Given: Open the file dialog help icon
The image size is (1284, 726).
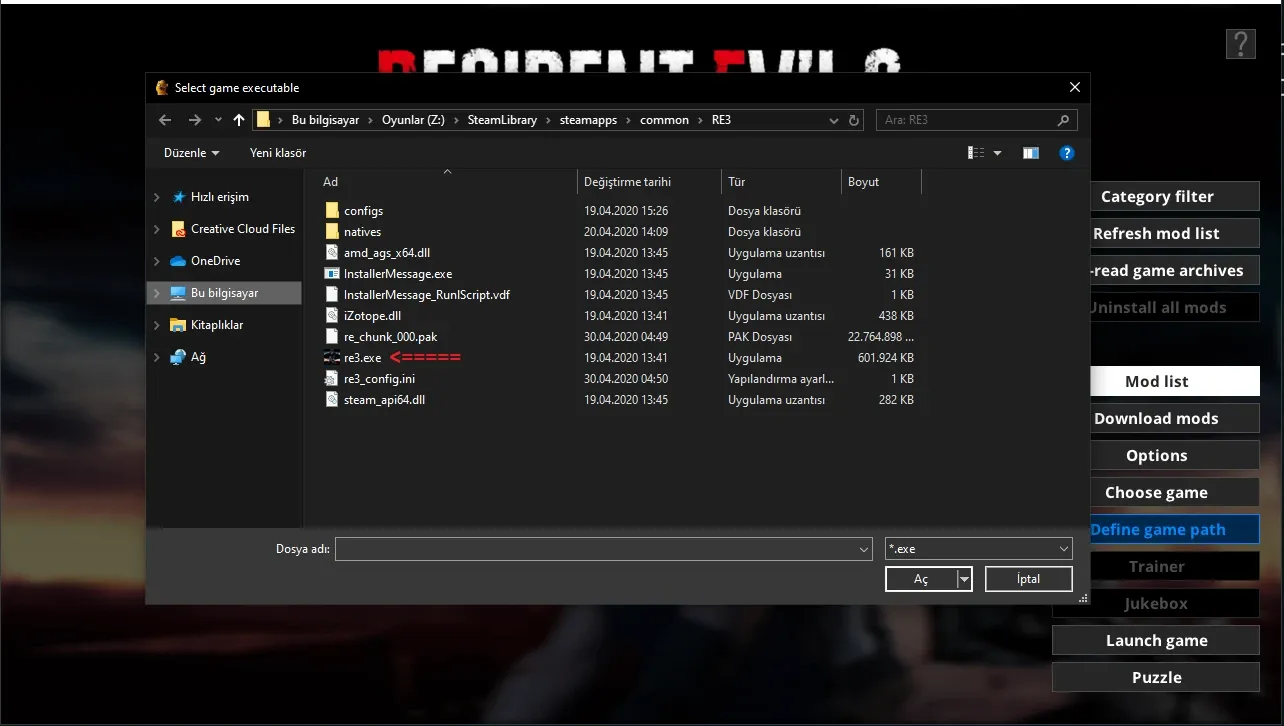Looking at the screenshot, I should 1066,153.
